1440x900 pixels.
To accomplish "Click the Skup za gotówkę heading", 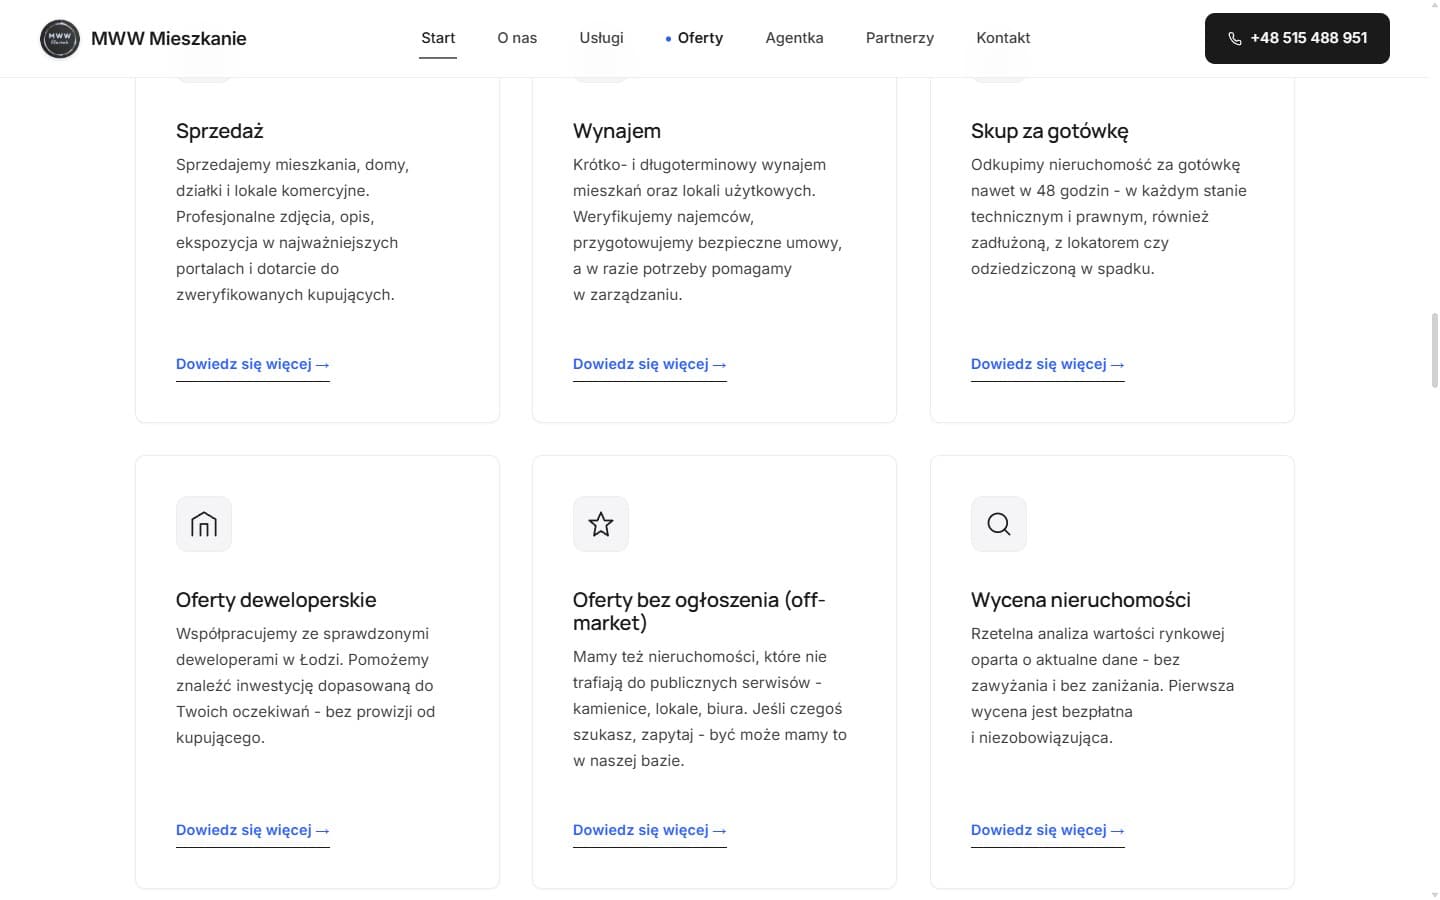I will tap(1050, 131).
